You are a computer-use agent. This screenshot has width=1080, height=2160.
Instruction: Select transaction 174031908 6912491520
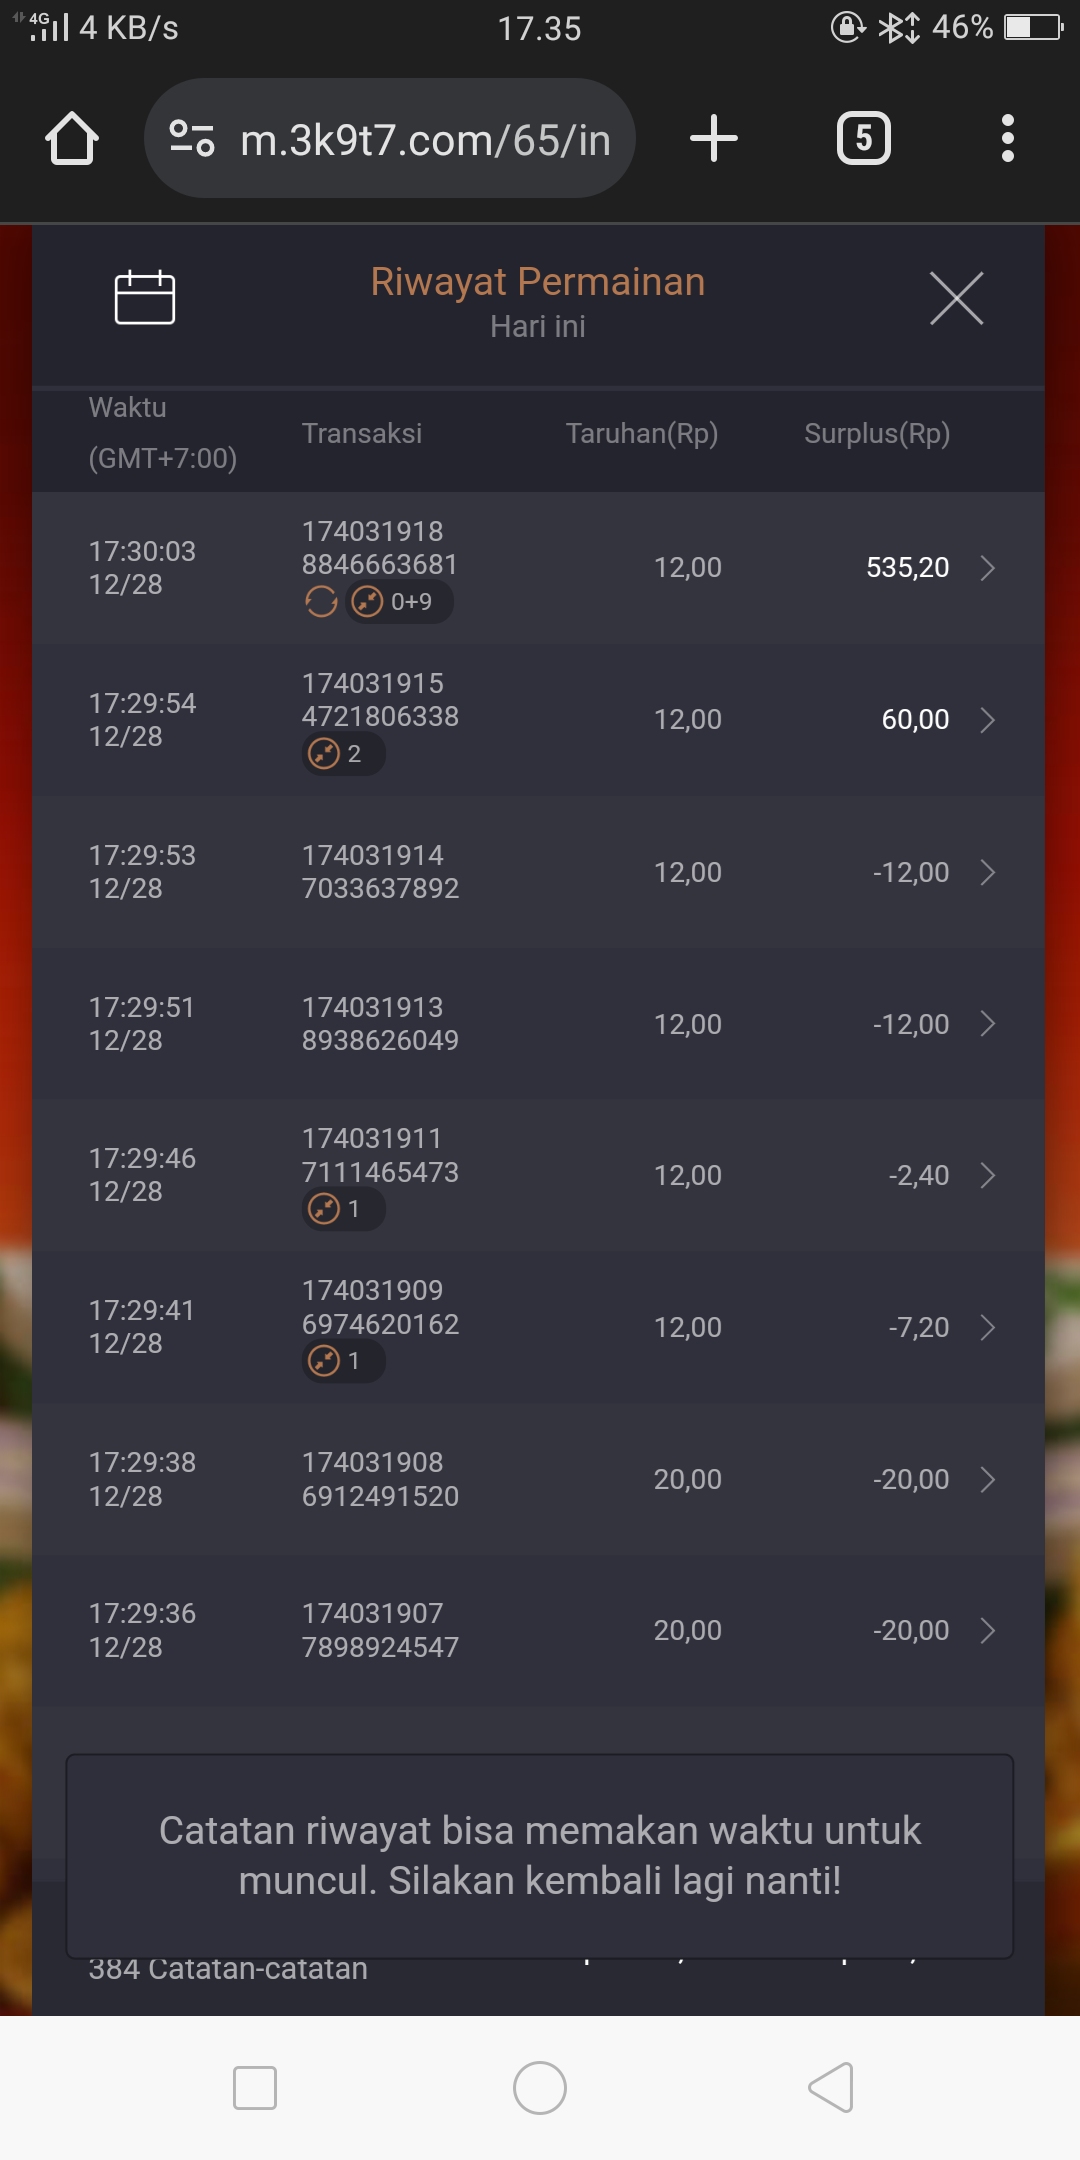(380, 1479)
